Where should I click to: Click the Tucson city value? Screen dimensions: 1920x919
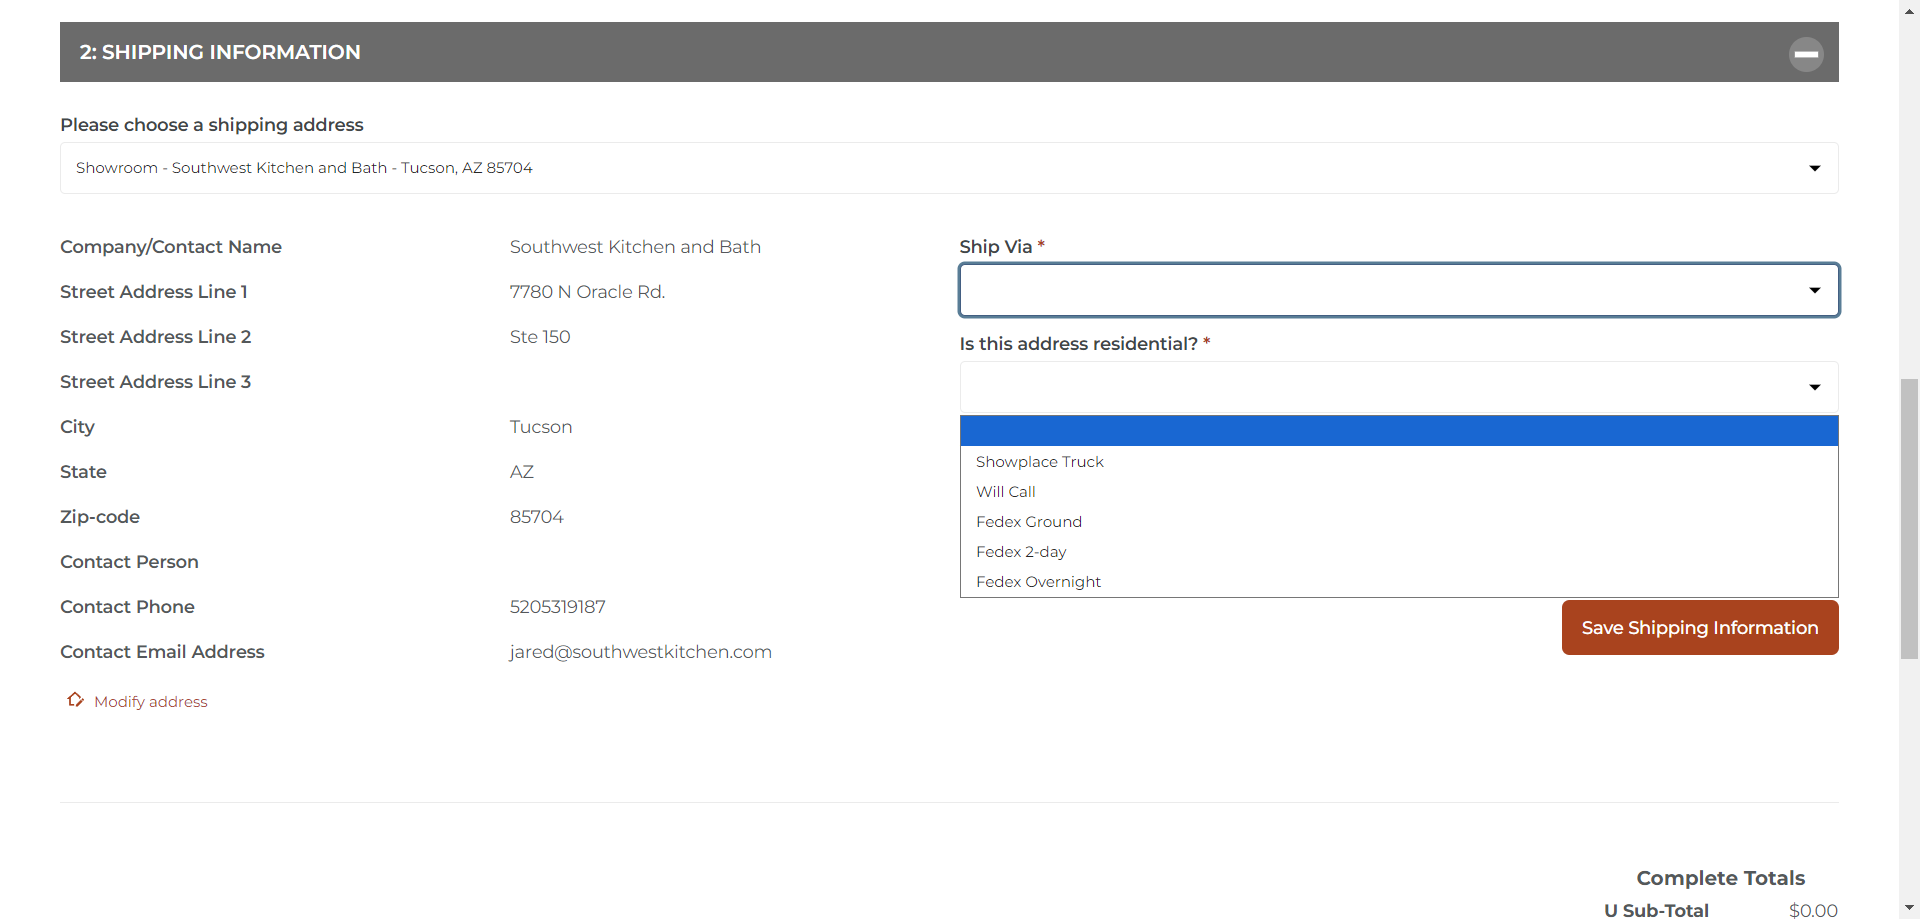[541, 427]
